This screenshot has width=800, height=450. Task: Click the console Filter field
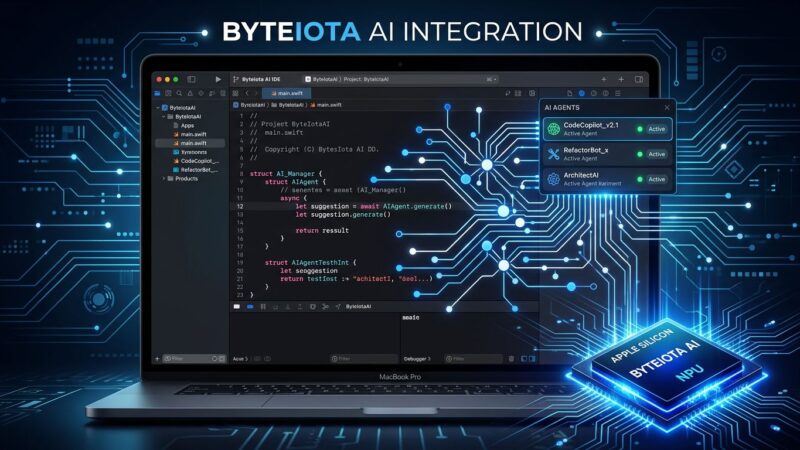473,359
